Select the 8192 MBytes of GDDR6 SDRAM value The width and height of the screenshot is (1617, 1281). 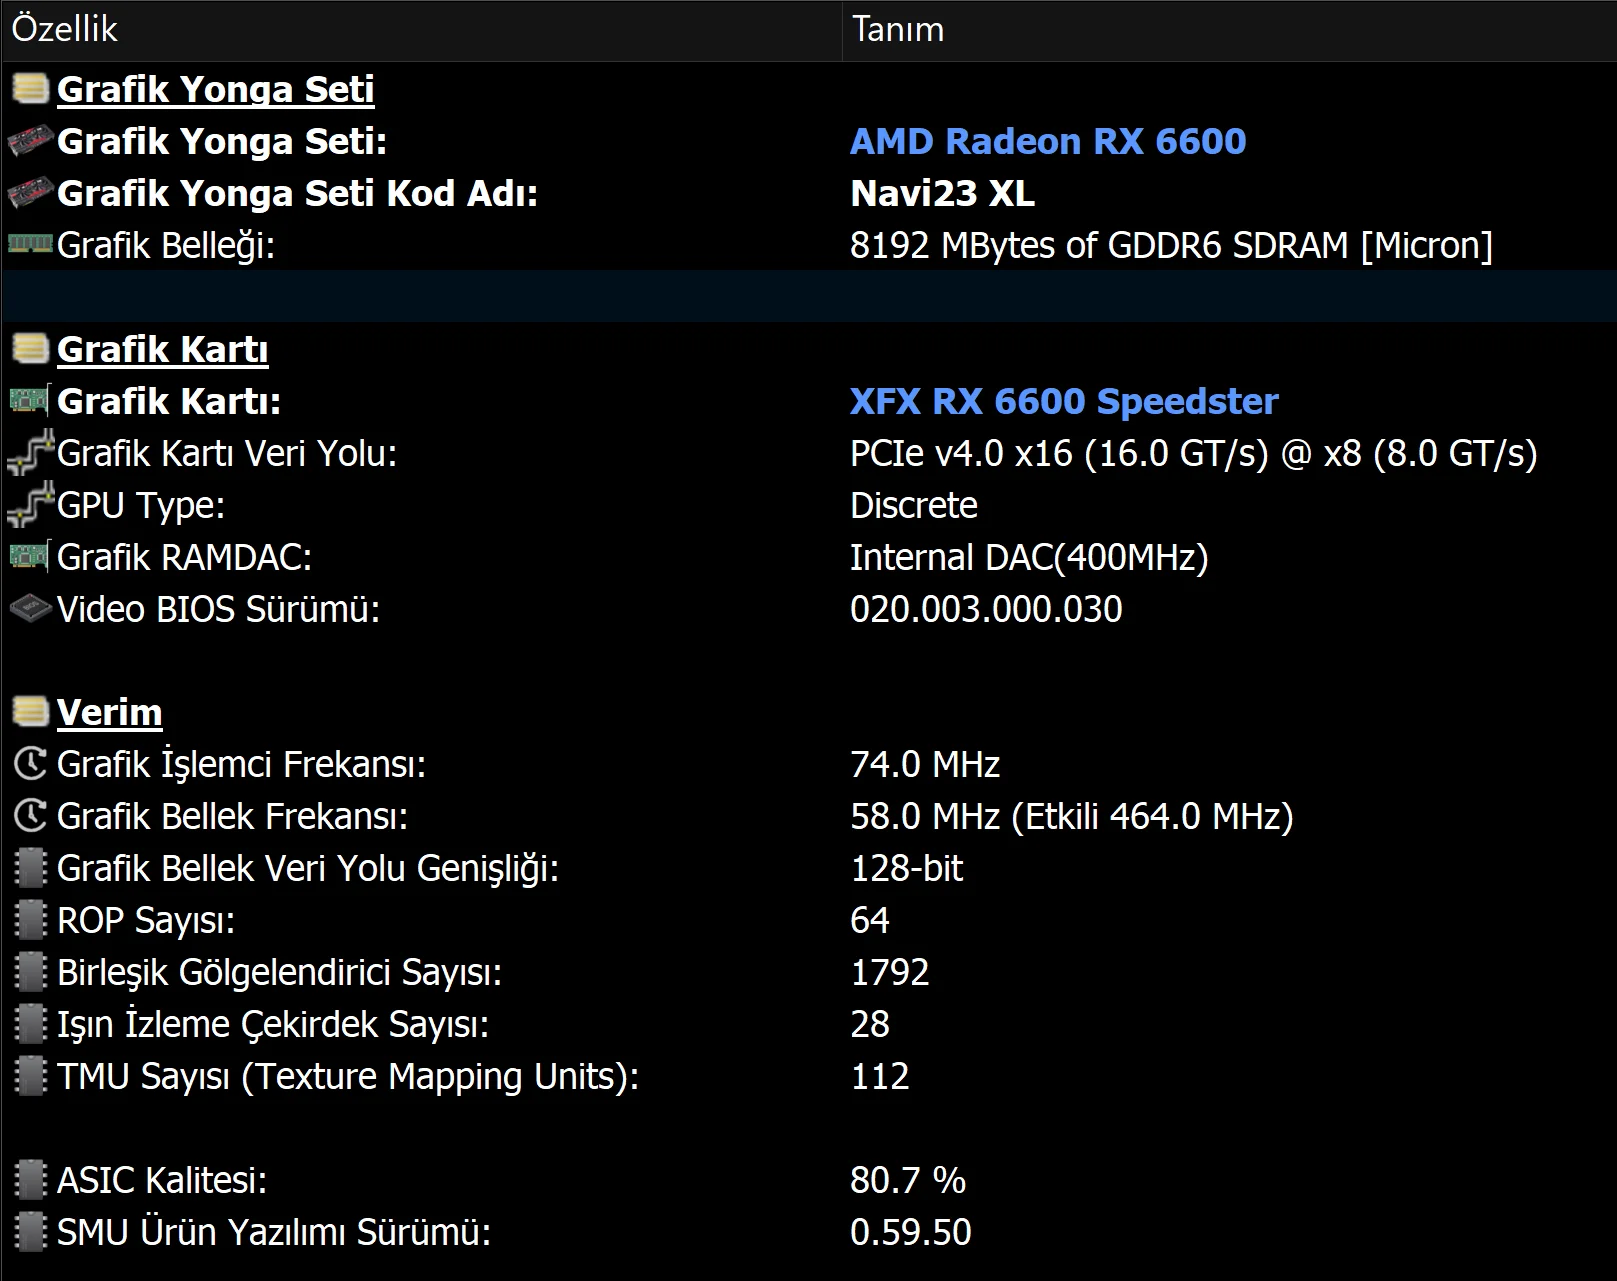coord(1171,245)
